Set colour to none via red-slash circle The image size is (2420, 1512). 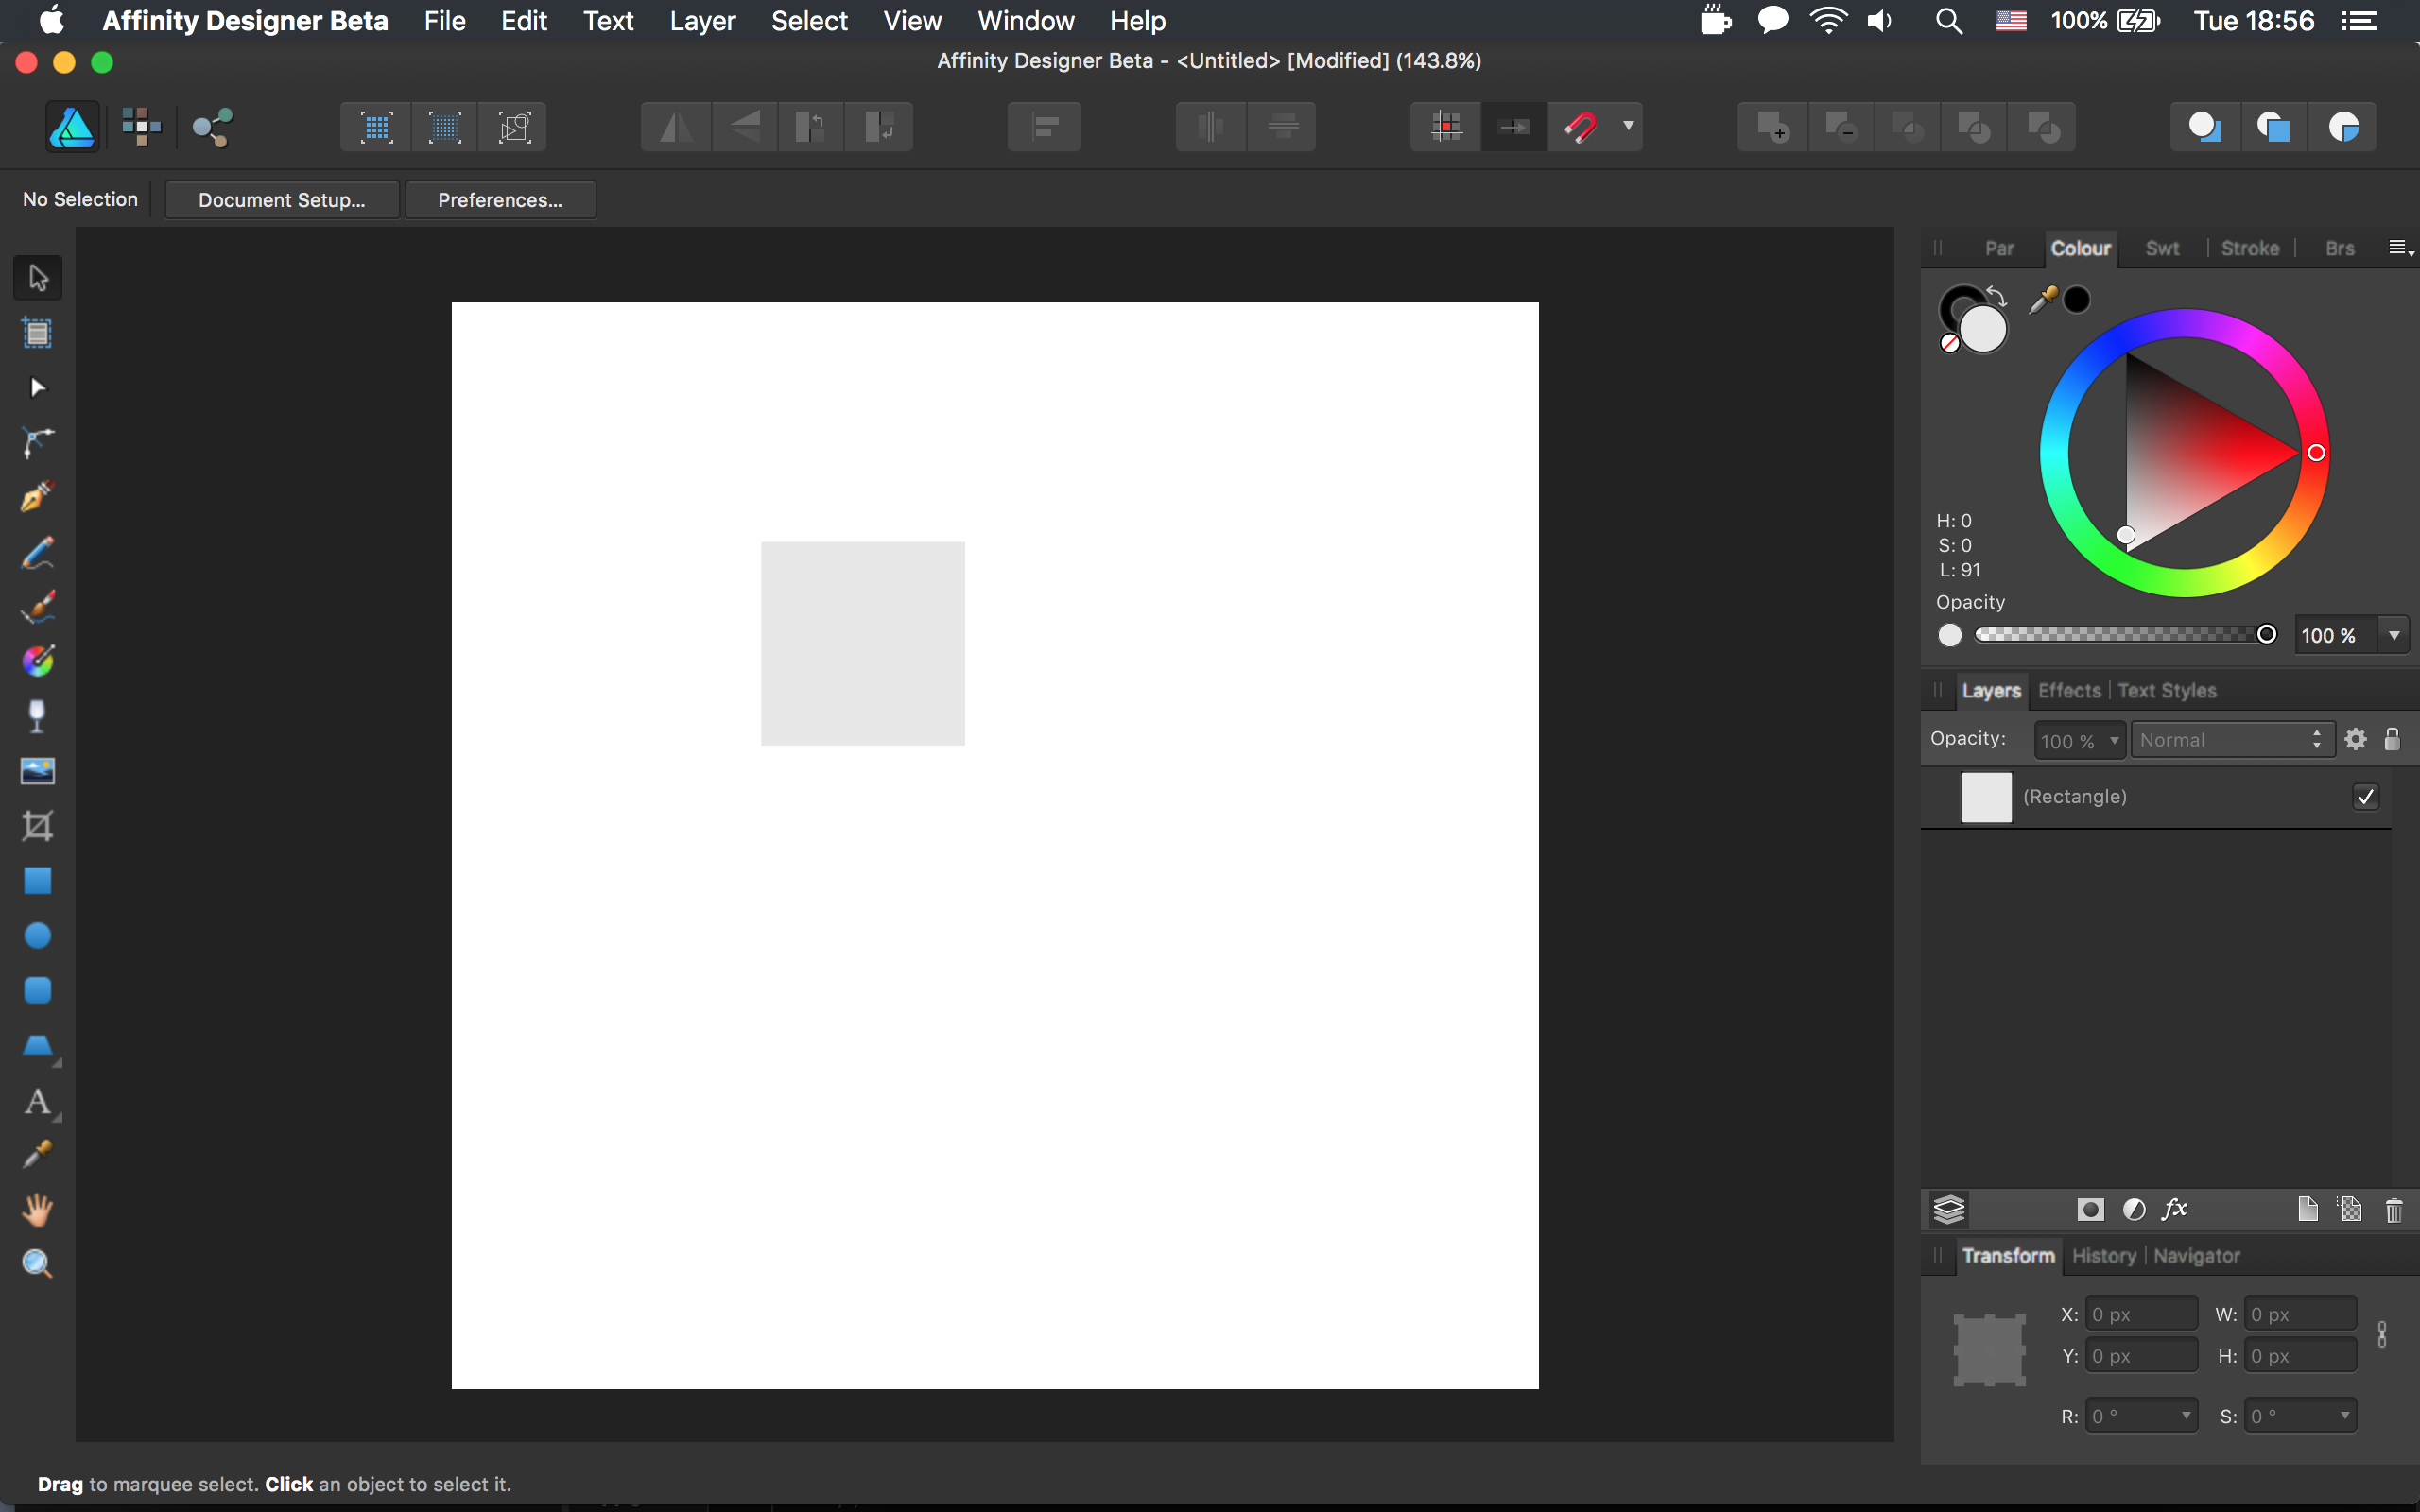(x=1949, y=344)
